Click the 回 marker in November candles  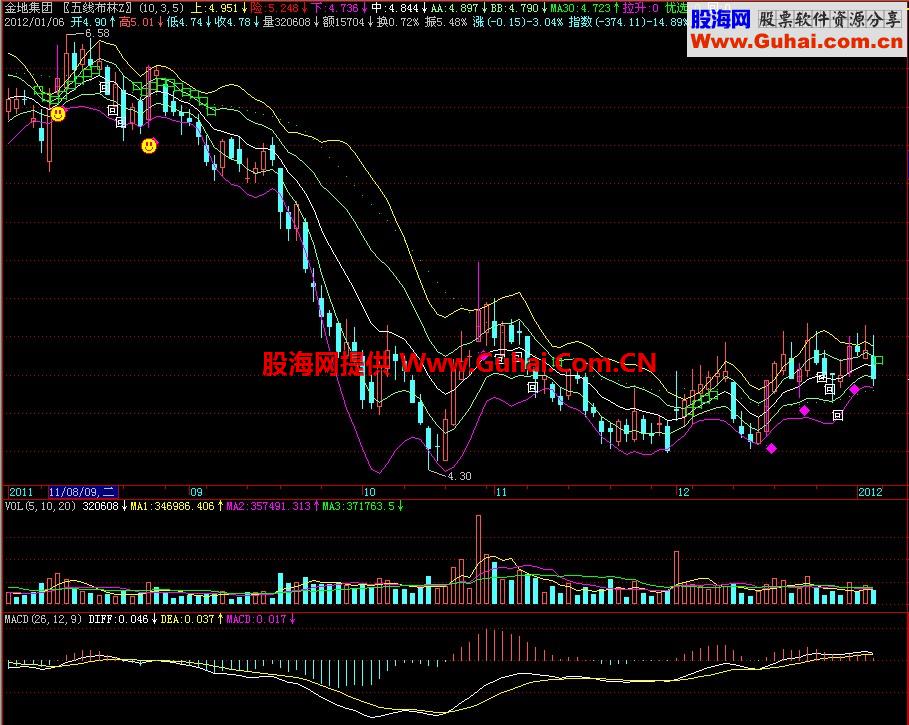pyautogui.click(x=533, y=387)
